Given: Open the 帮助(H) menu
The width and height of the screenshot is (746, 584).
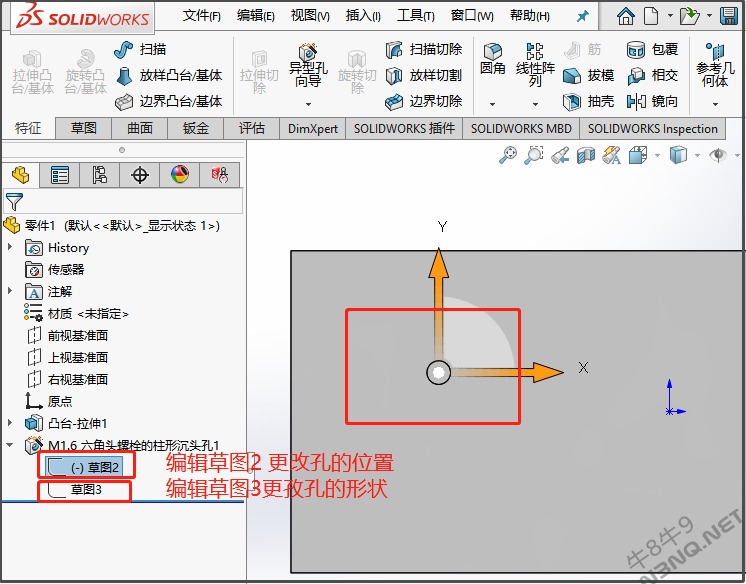Looking at the screenshot, I should tap(530, 16).
